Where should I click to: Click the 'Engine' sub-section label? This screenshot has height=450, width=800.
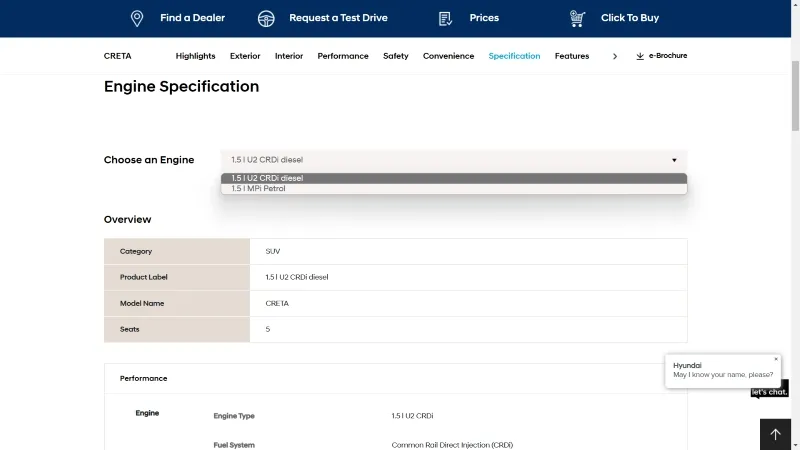pos(147,413)
